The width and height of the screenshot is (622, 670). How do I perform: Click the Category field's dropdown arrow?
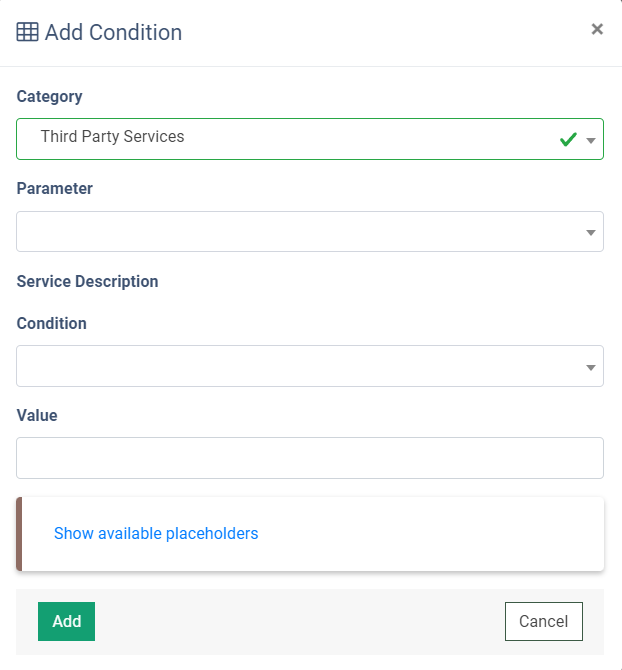[x=591, y=141]
